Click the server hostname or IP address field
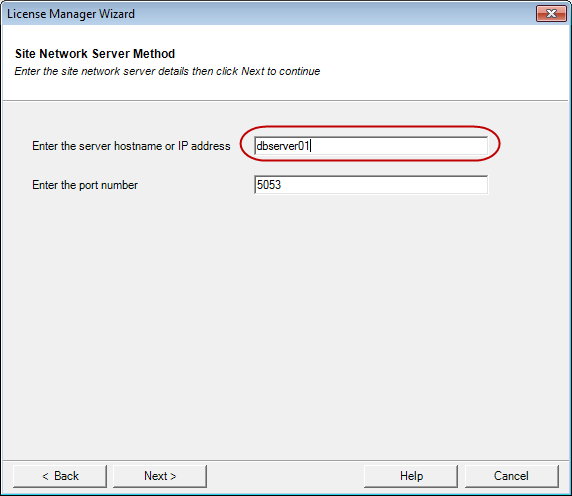Viewport: 572px width, 496px height. 371,146
